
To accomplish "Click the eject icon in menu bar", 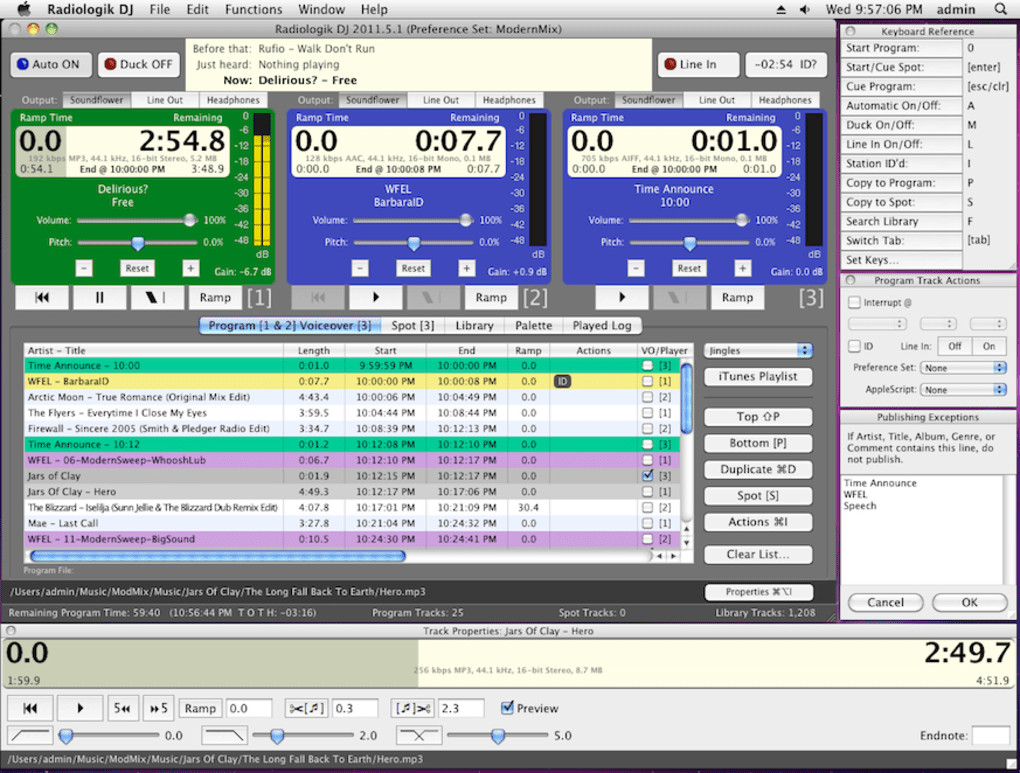I will (781, 9).
